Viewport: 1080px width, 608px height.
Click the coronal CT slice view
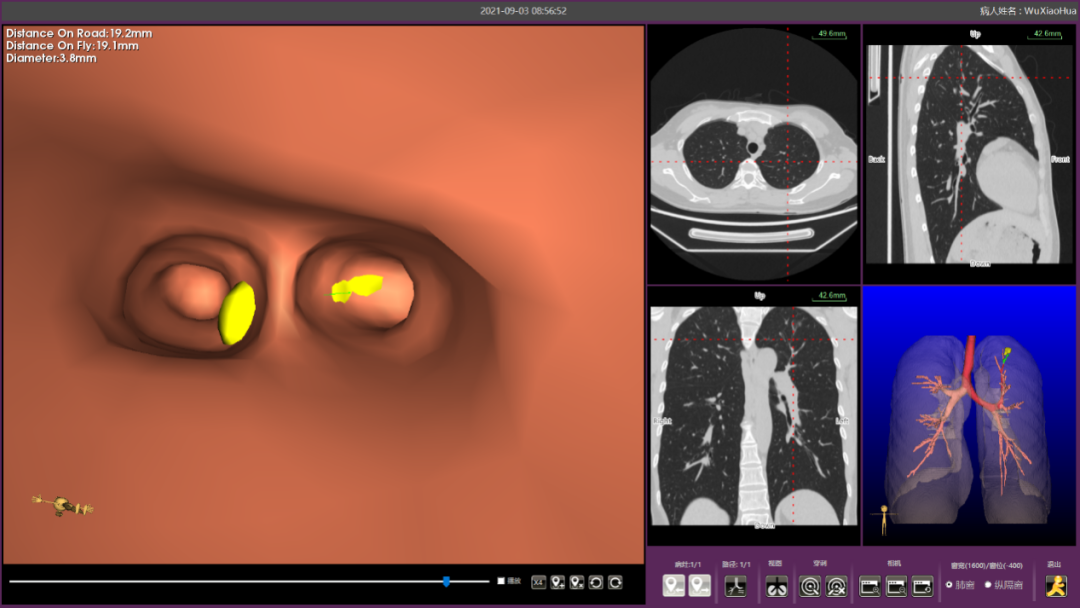point(754,416)
